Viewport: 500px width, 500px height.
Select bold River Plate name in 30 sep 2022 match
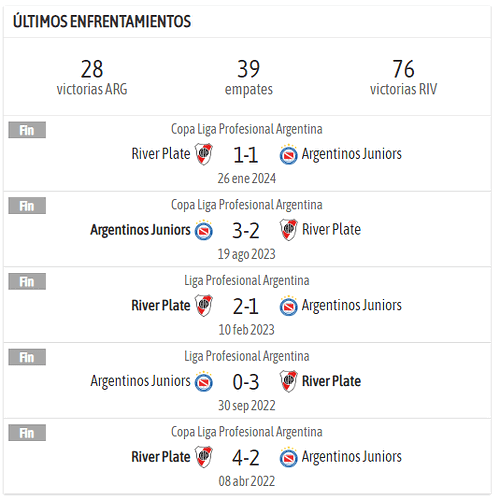(x=331, y=381)
